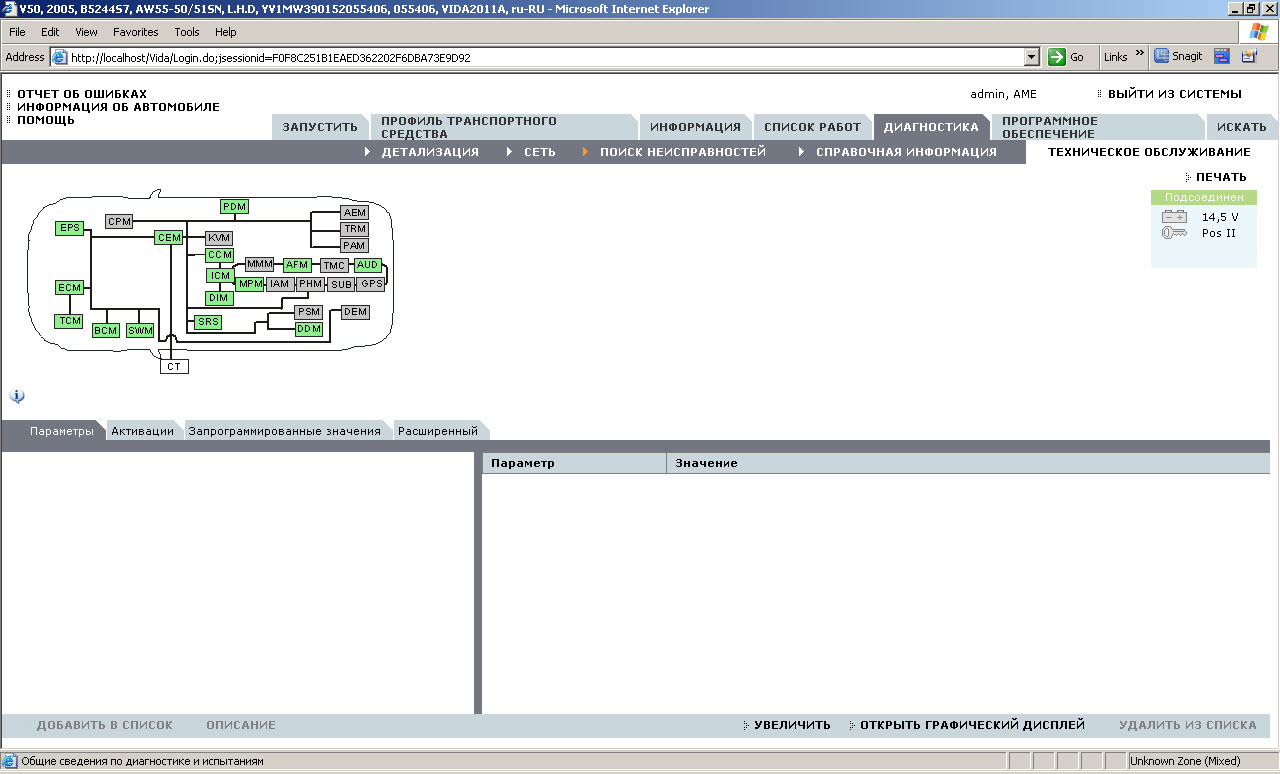
Task: Click the SRS module box
Action: [208, 322]
